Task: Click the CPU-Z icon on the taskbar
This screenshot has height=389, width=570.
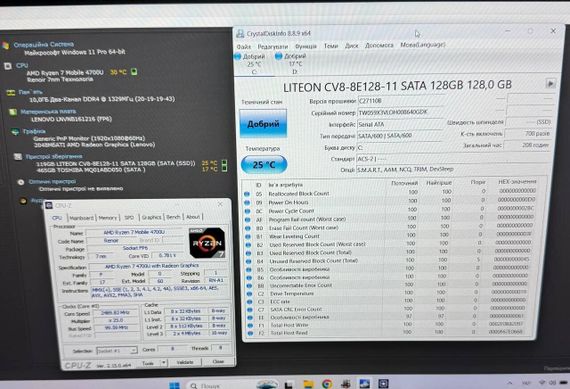Action: [x=383, y=383]
